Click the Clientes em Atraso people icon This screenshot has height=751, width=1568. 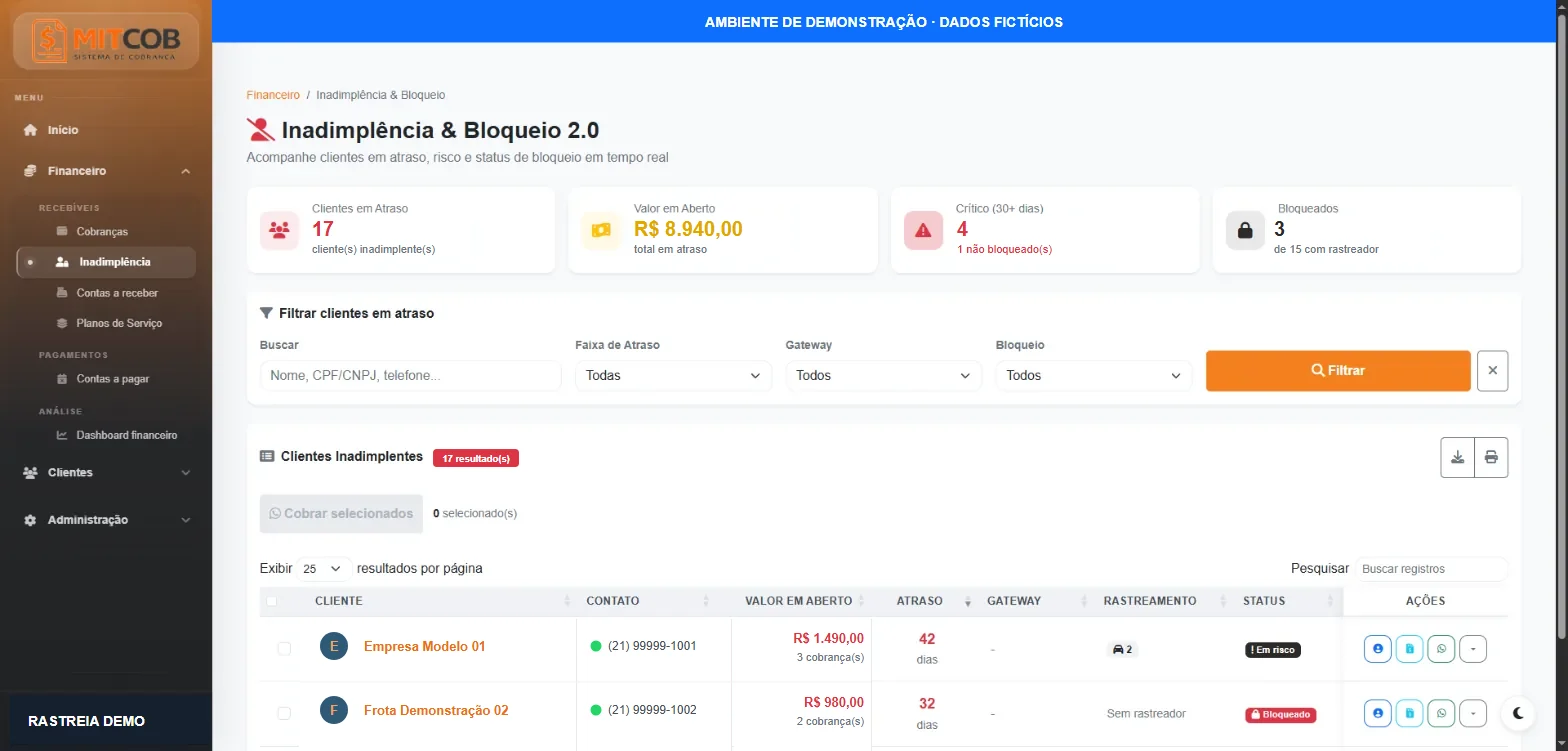pos(278,230)
